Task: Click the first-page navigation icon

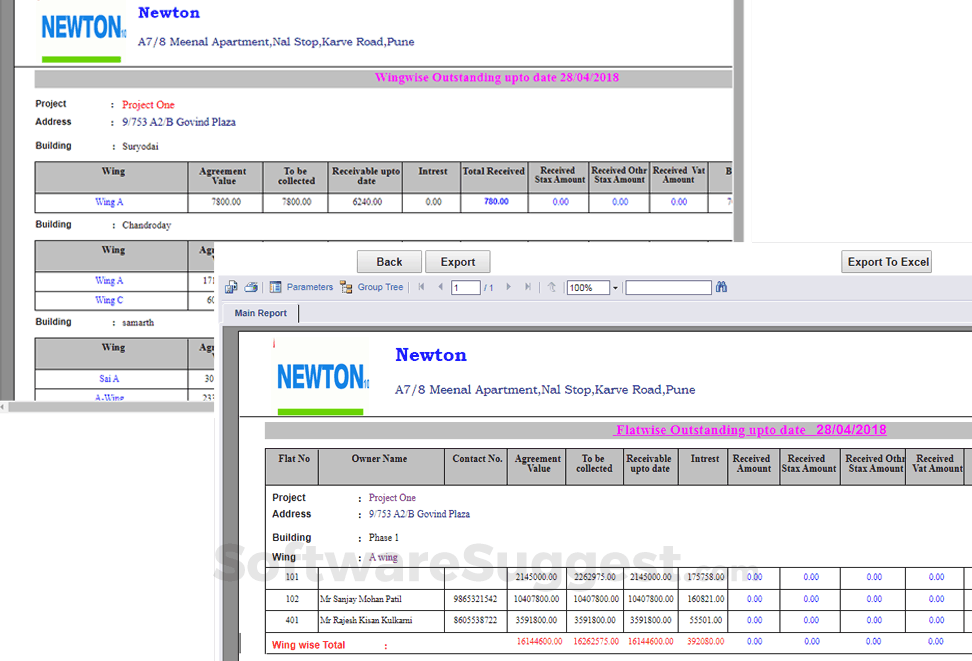Action: (x=423, y=287)
